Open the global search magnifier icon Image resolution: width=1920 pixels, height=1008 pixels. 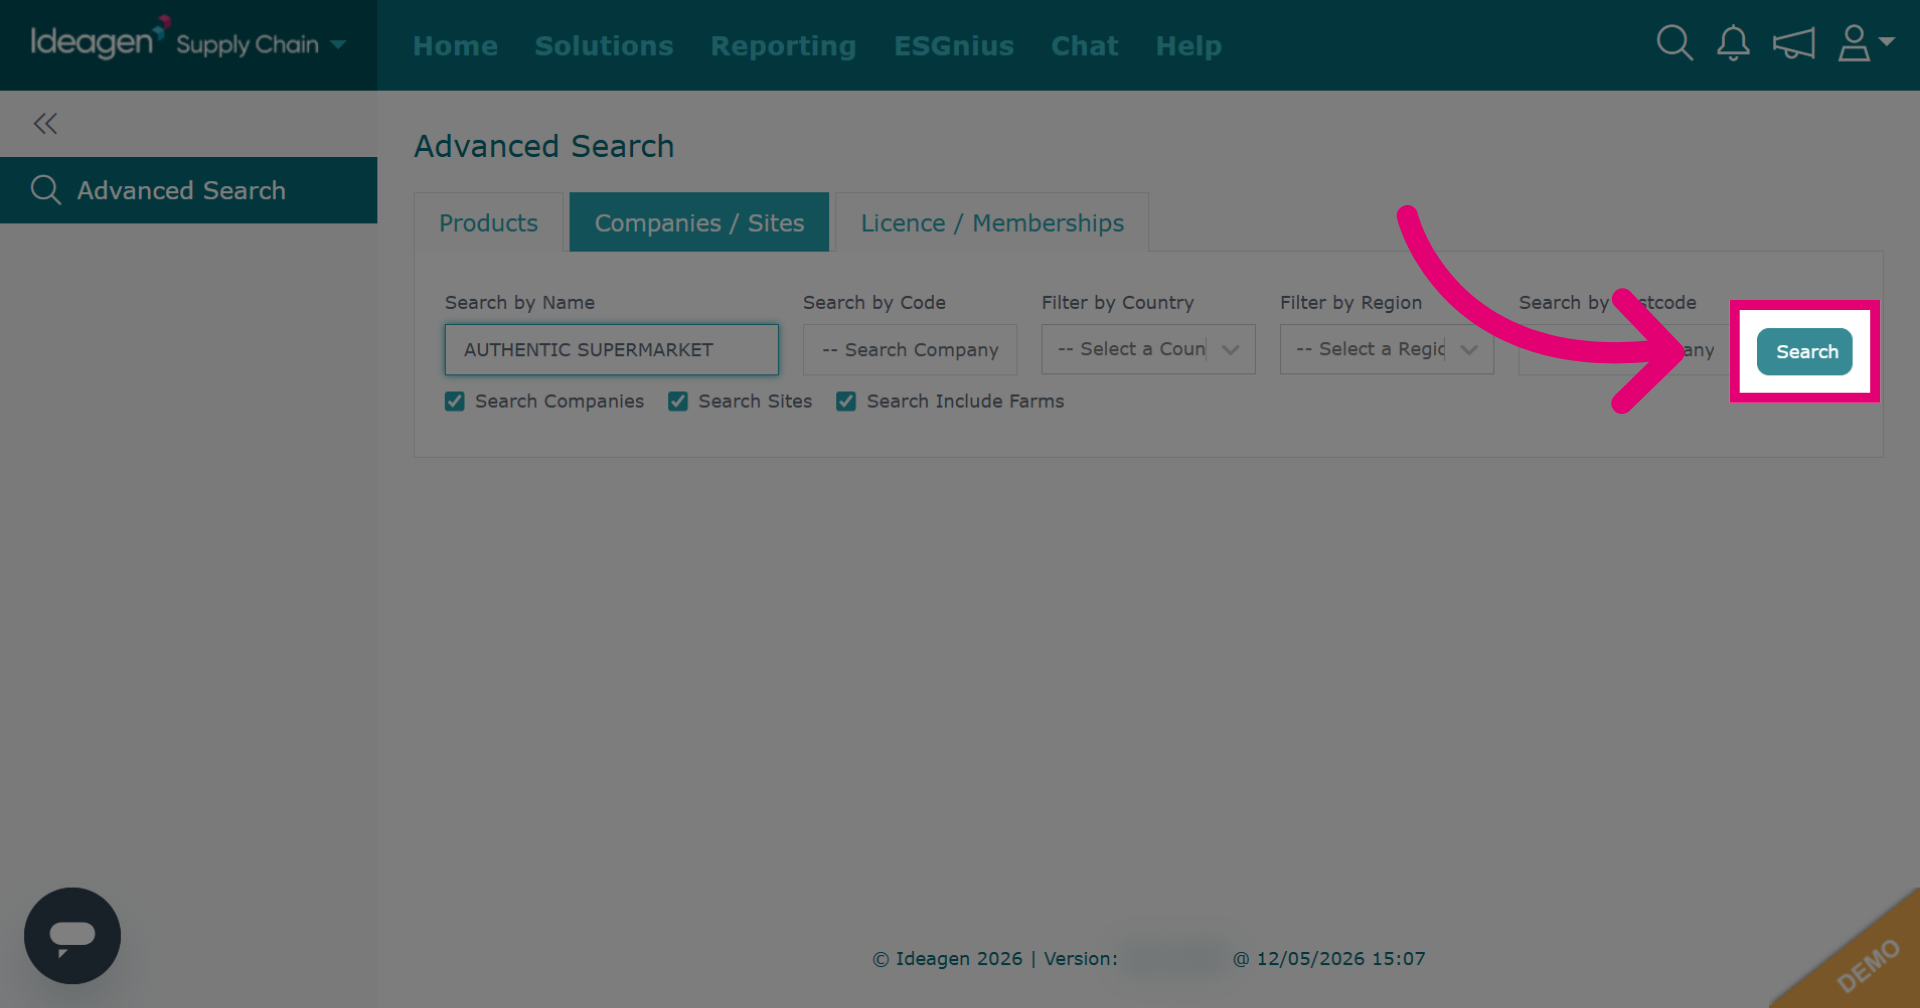click(x=1674, y=43)
